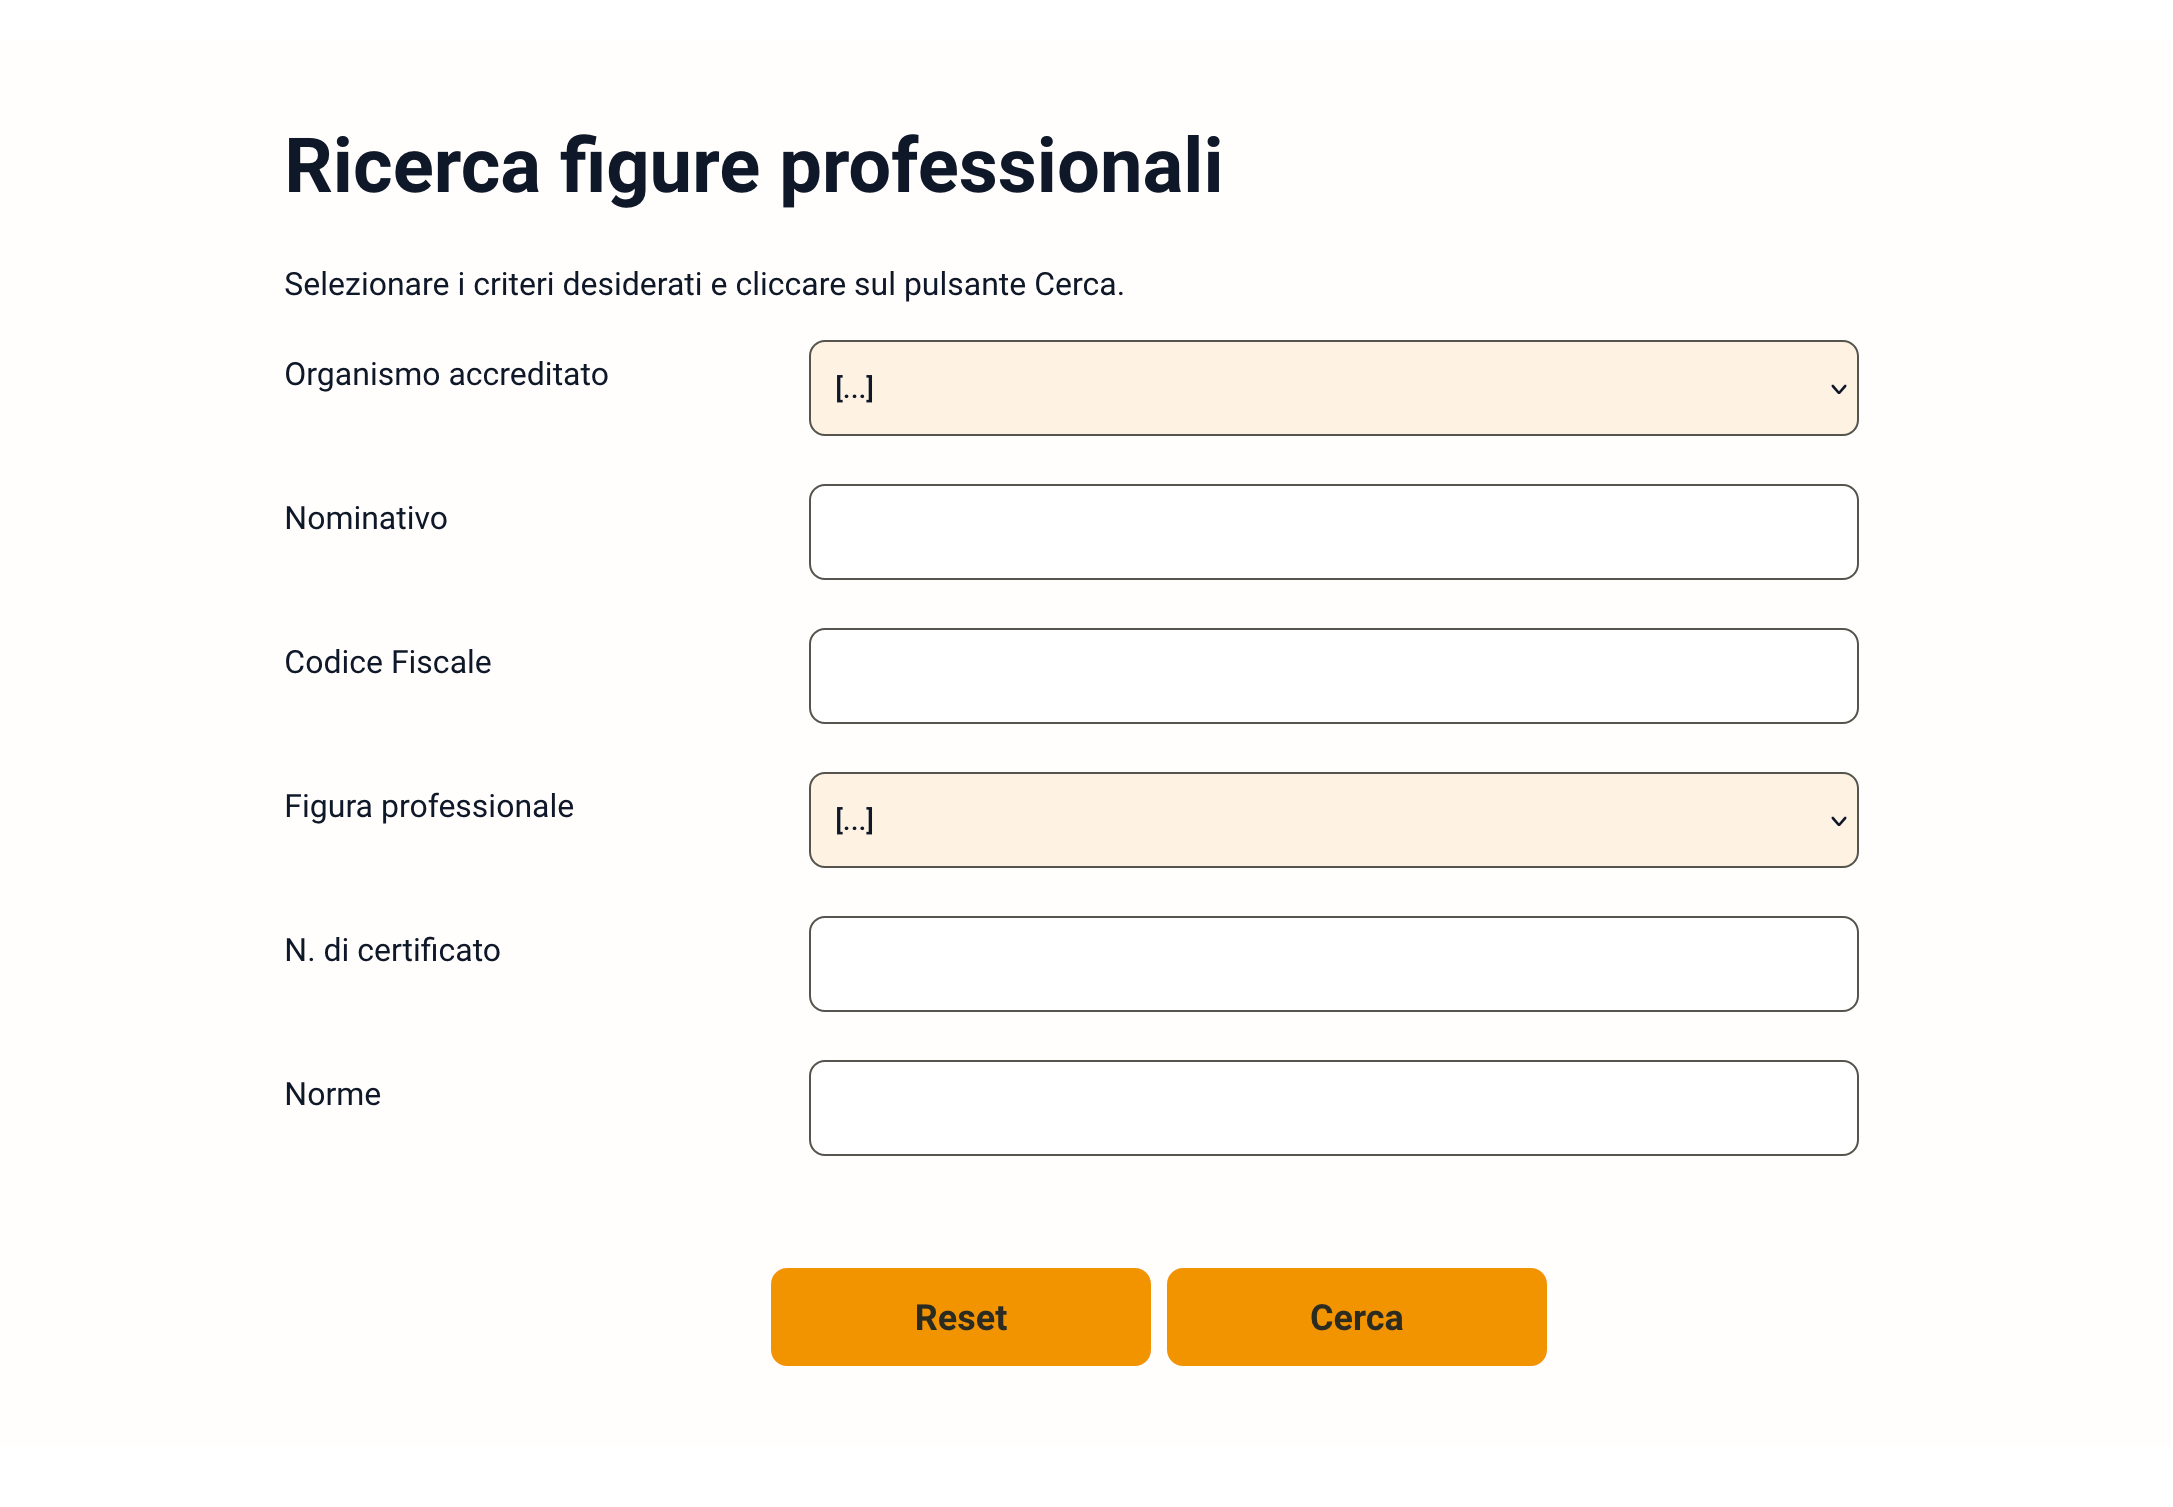Click the Cerca search button
The width and height of the screenshot is (2173, 1507).
coord(1356,1317)
